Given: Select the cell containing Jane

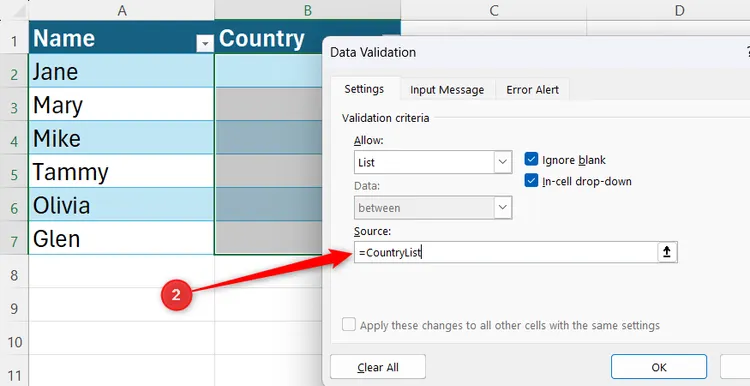Looking at the screenshot, I should pyautogui.click(x=121, y=71).
